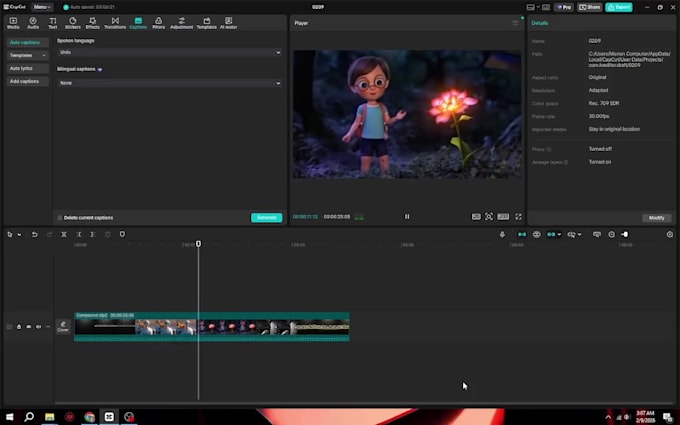Select the Compound clip on timeline

(212, 327)
